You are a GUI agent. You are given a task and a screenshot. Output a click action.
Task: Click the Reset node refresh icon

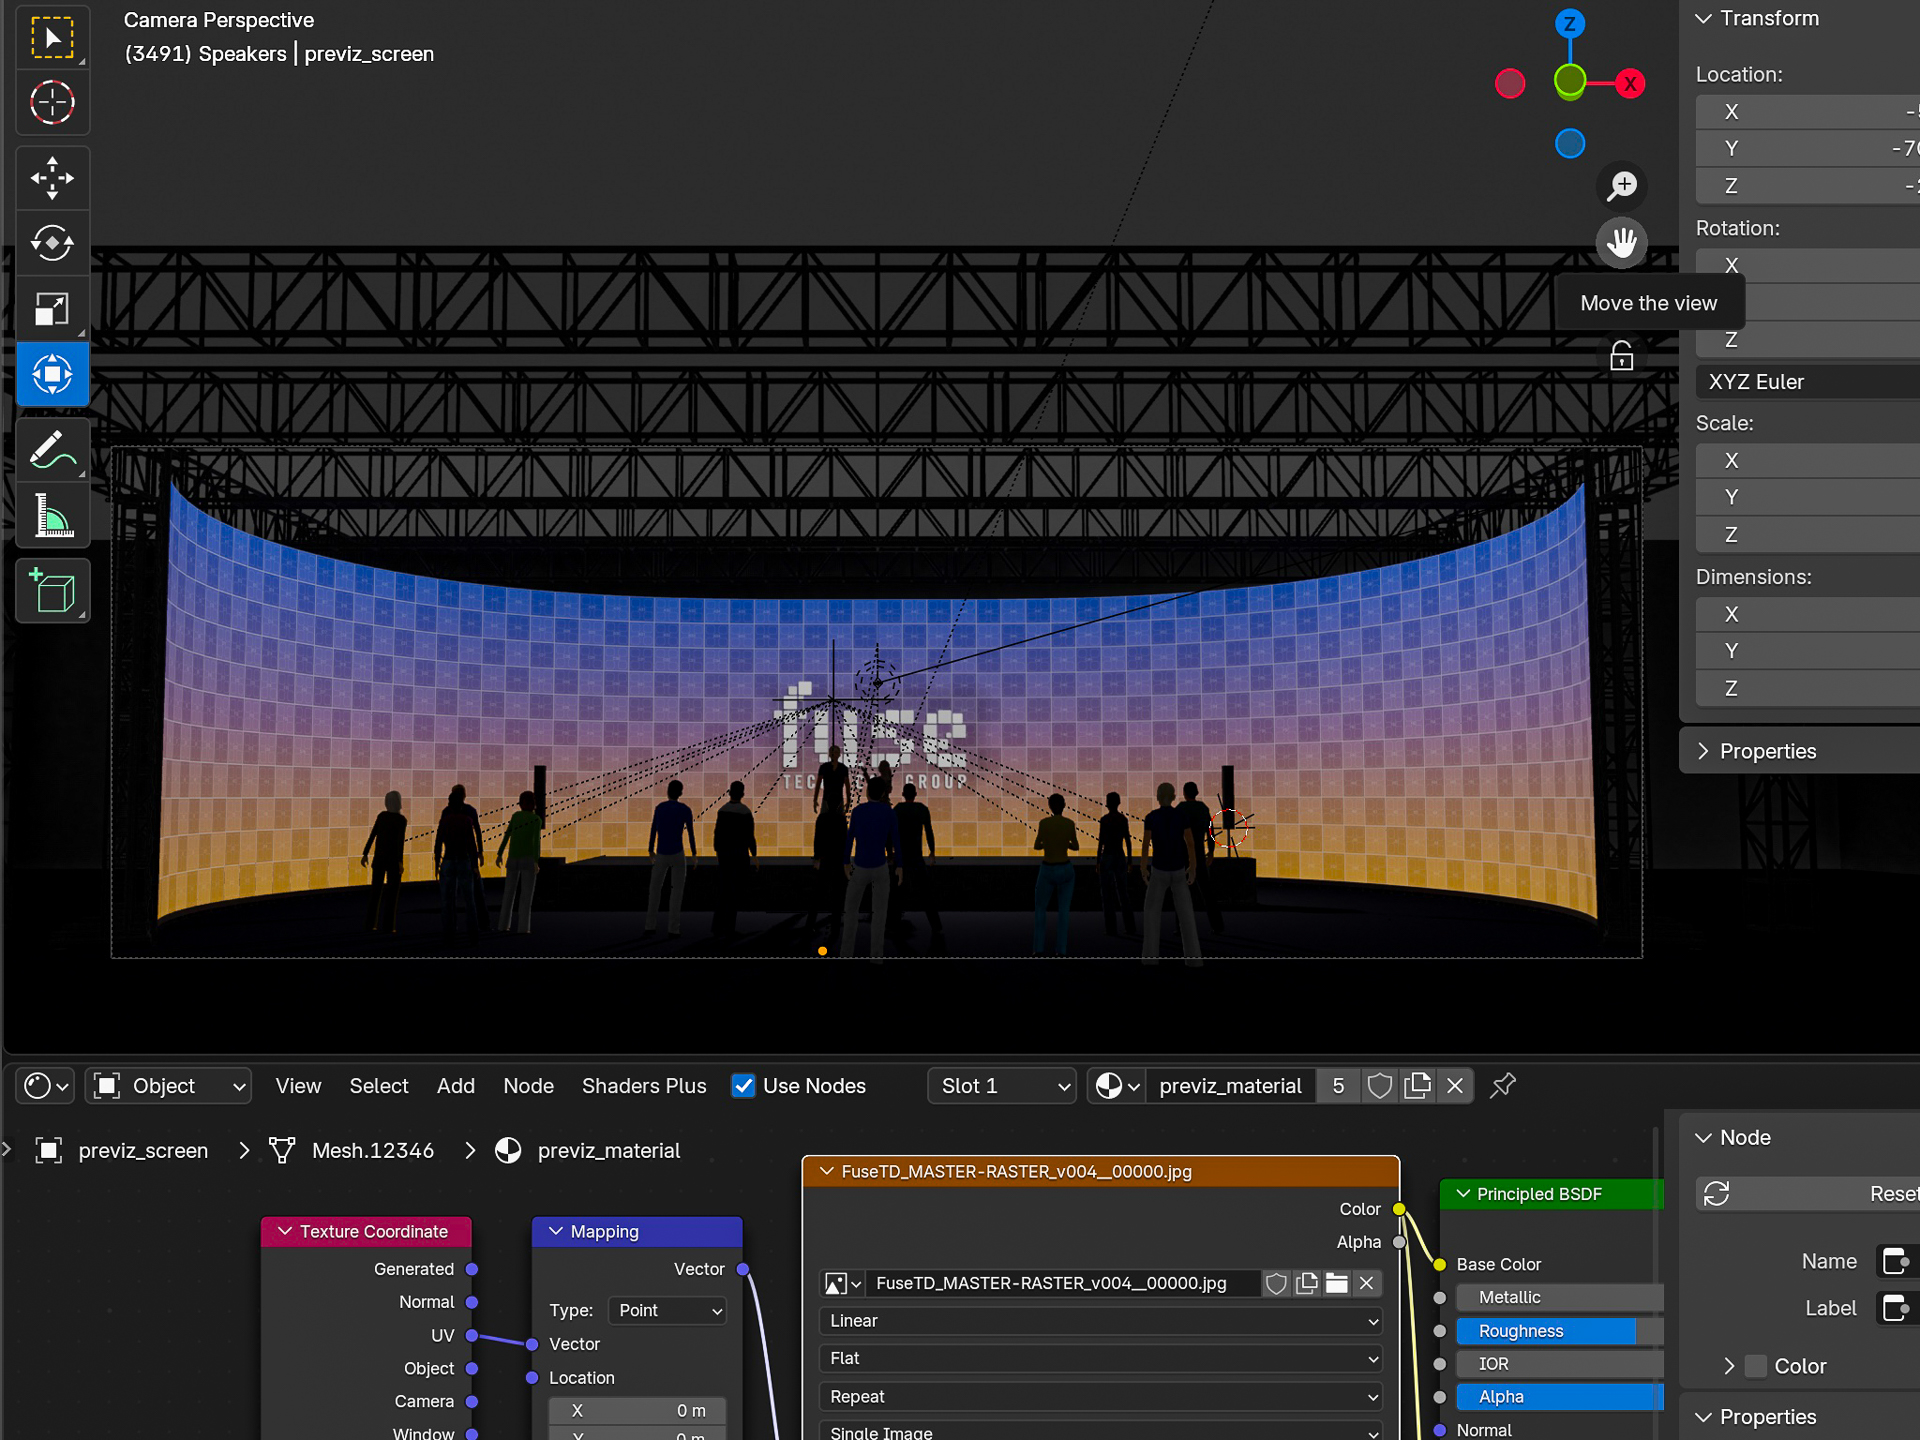(x=1716, y=1194)
